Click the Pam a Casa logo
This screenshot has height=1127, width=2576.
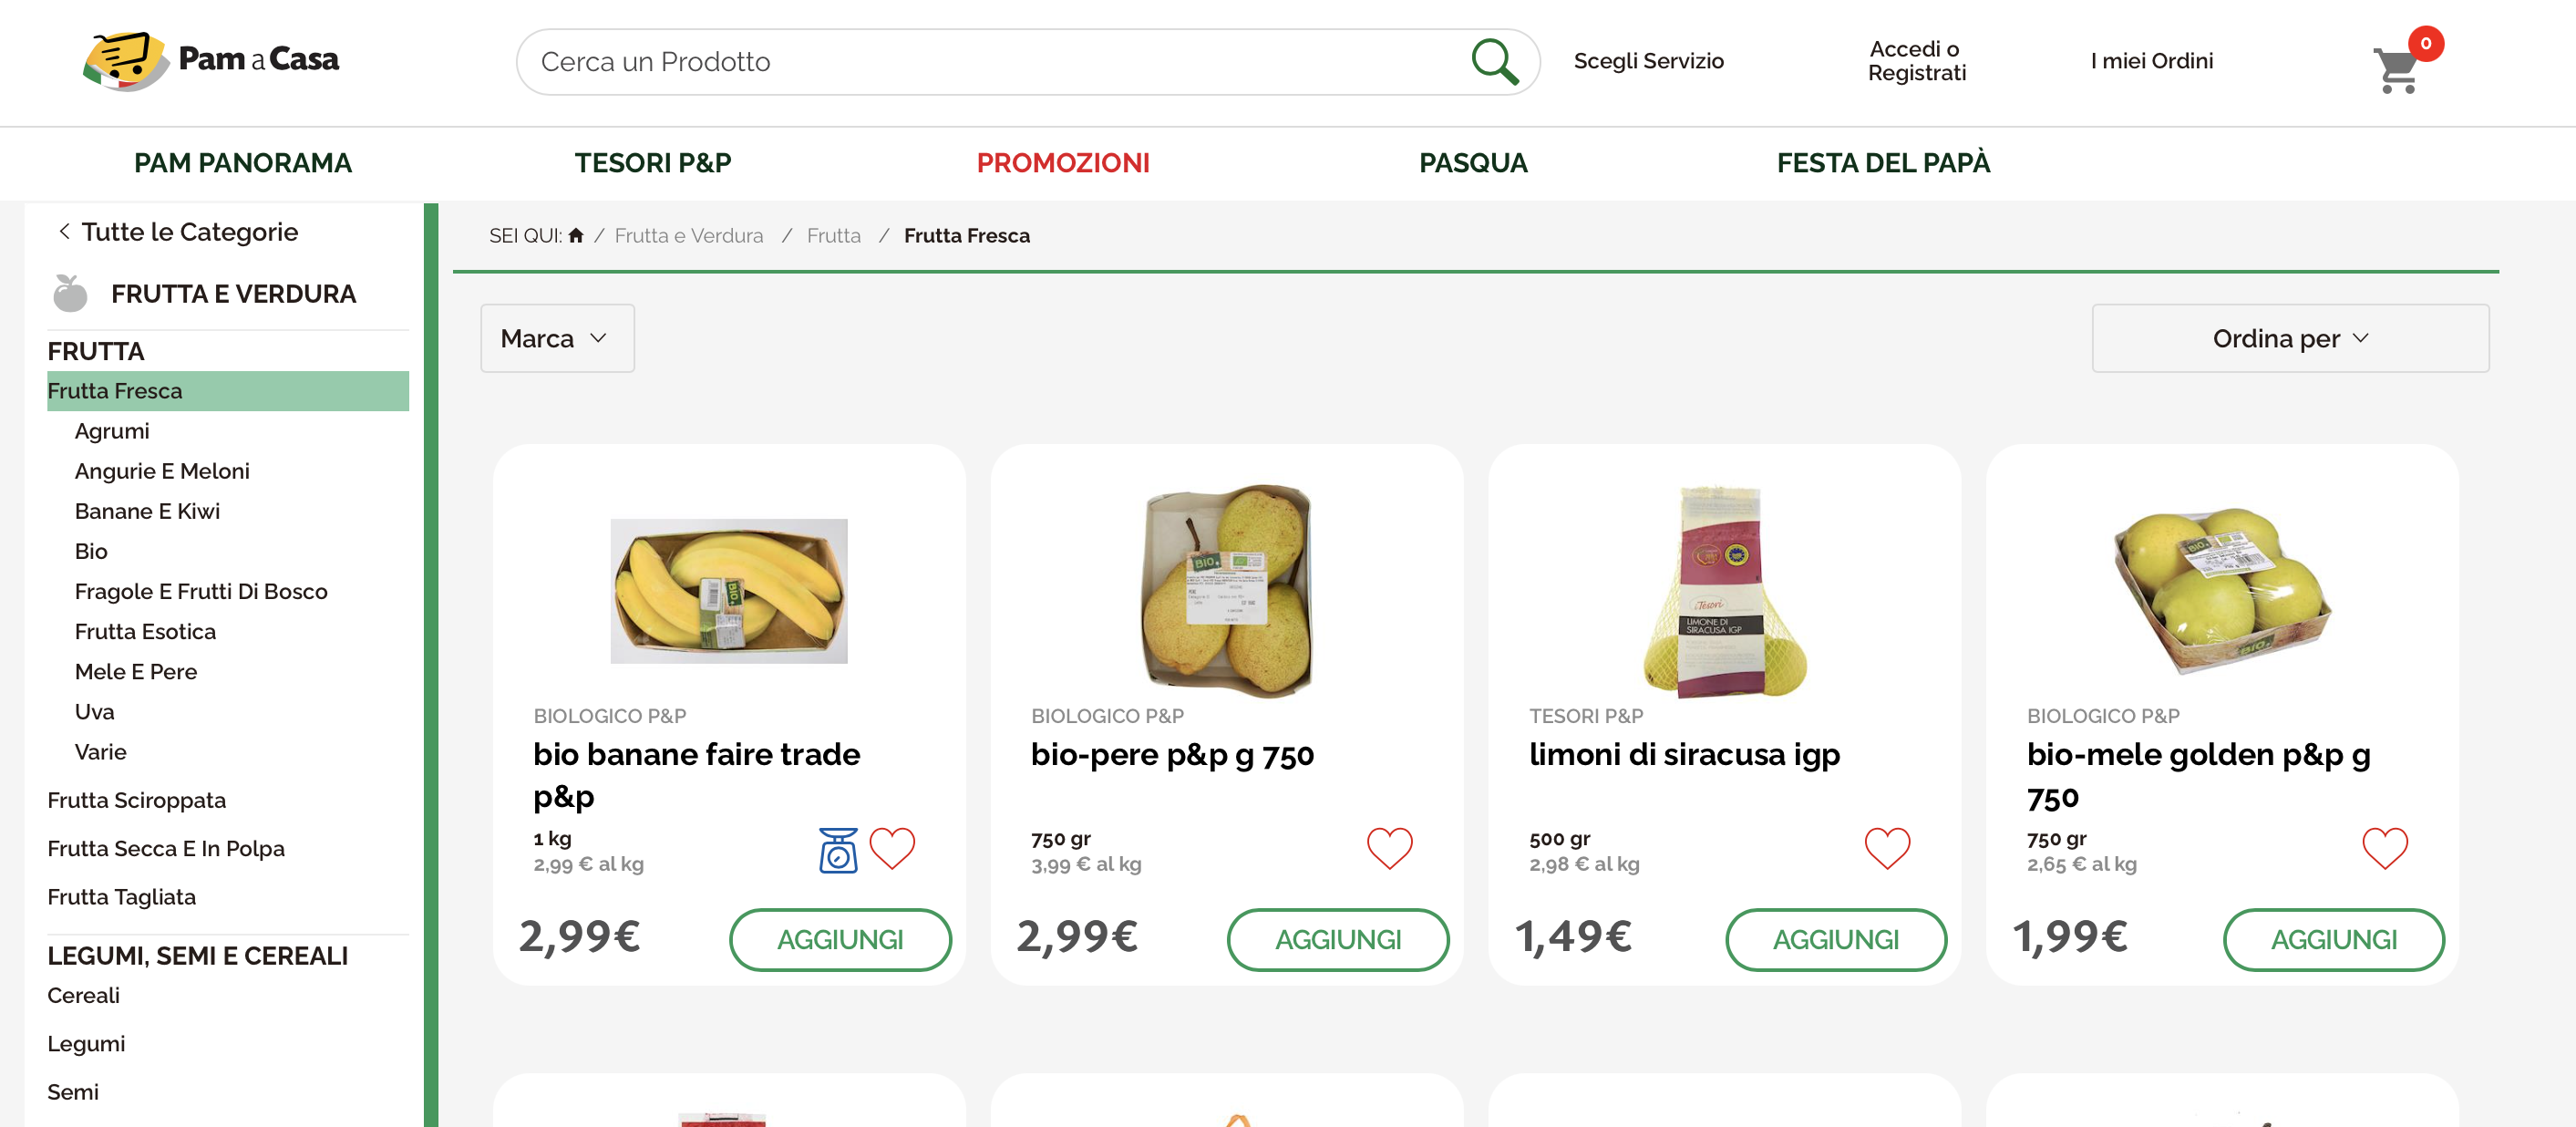point(211,60)
